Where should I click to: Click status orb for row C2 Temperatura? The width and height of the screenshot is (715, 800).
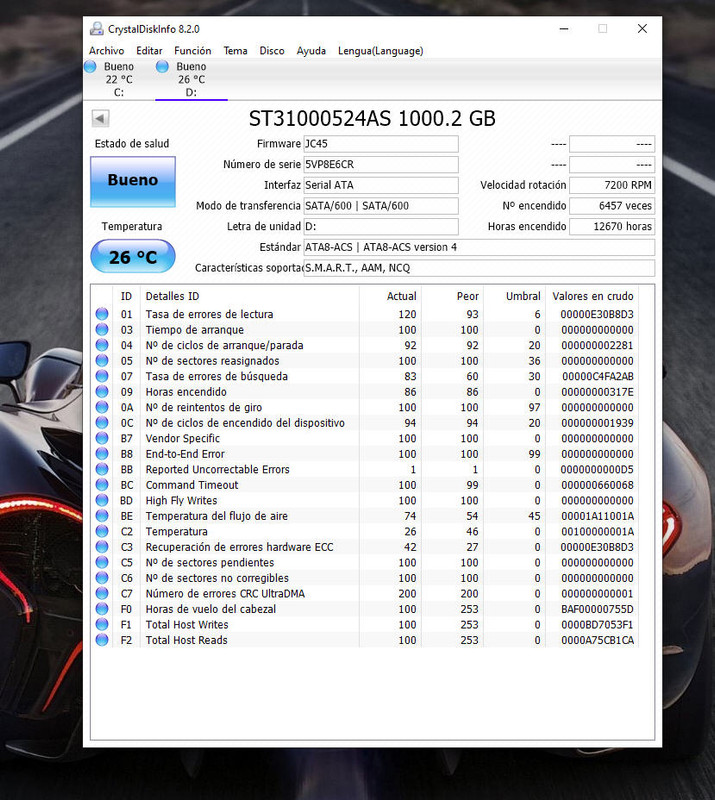pos(102,531)
